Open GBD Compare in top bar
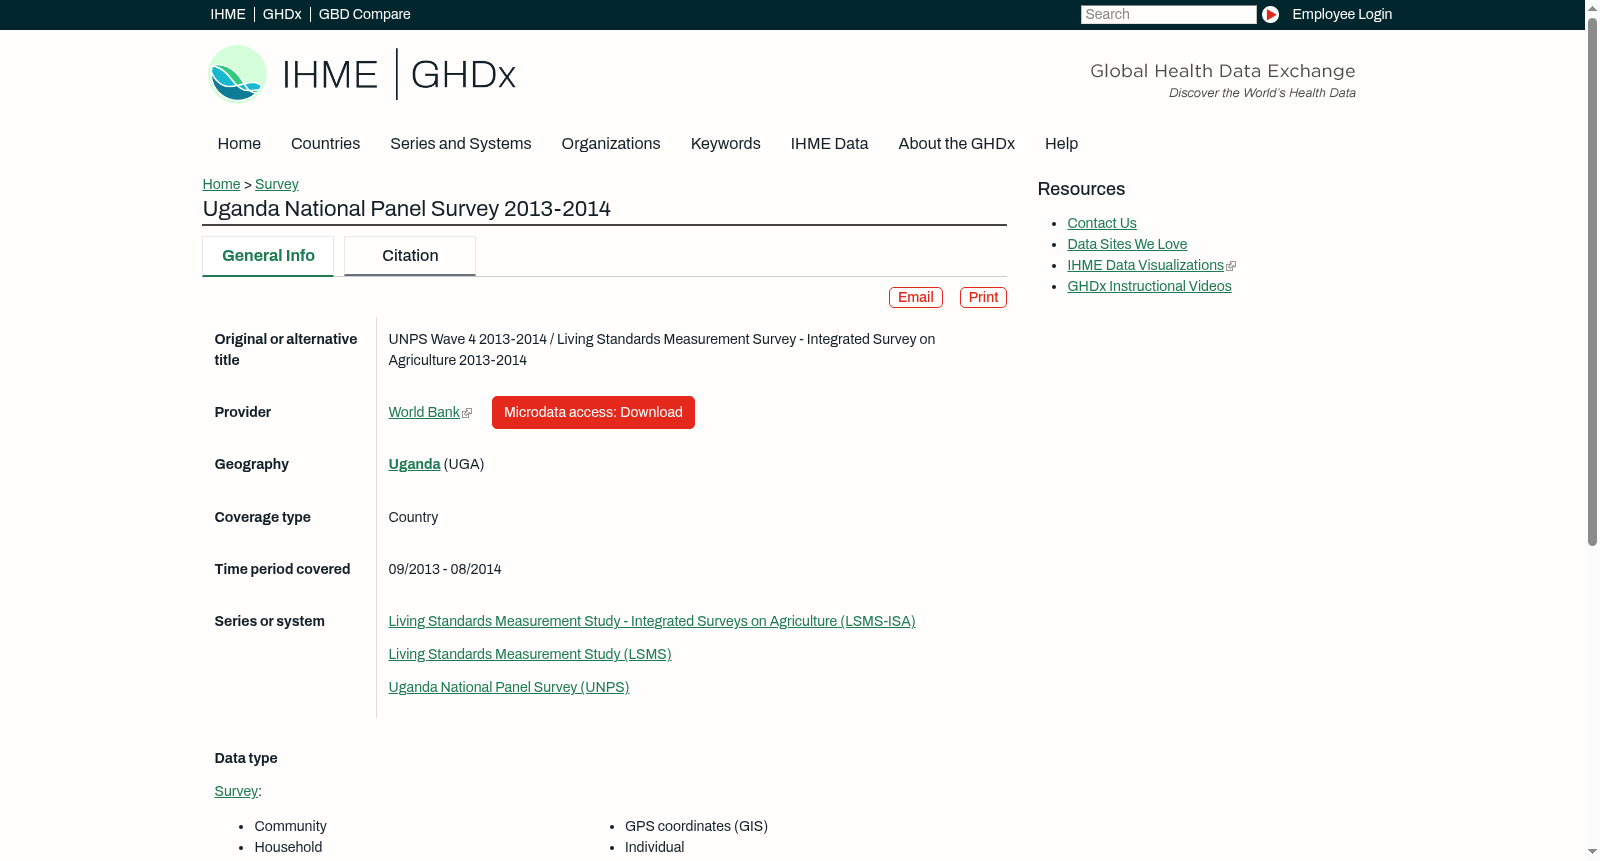Image resolution: width=1600 pixels, height=861 pixels. (364, 14)
